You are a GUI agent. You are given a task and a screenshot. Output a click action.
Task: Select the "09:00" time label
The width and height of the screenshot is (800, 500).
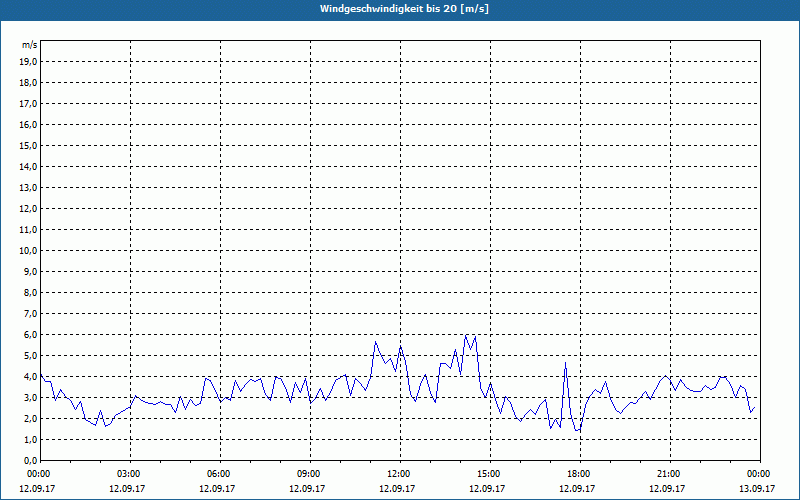[308, 474]
